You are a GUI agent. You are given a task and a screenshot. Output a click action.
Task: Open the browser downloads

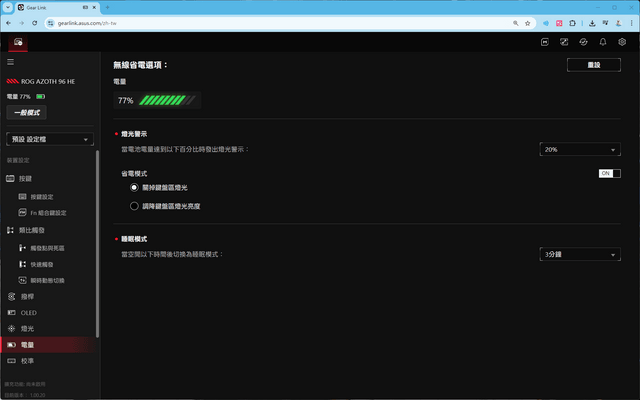click(592, 23)
